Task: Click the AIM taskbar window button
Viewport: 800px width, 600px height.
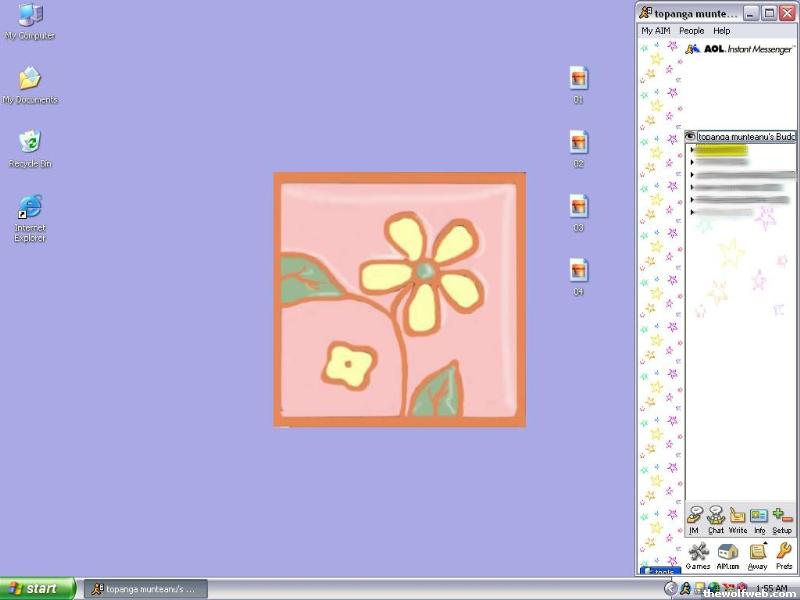Action: (x=146, y=589)
